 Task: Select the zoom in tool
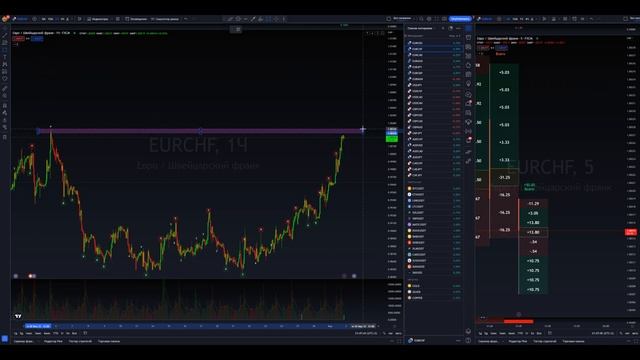pyautogui.click(x=5, y=96)
